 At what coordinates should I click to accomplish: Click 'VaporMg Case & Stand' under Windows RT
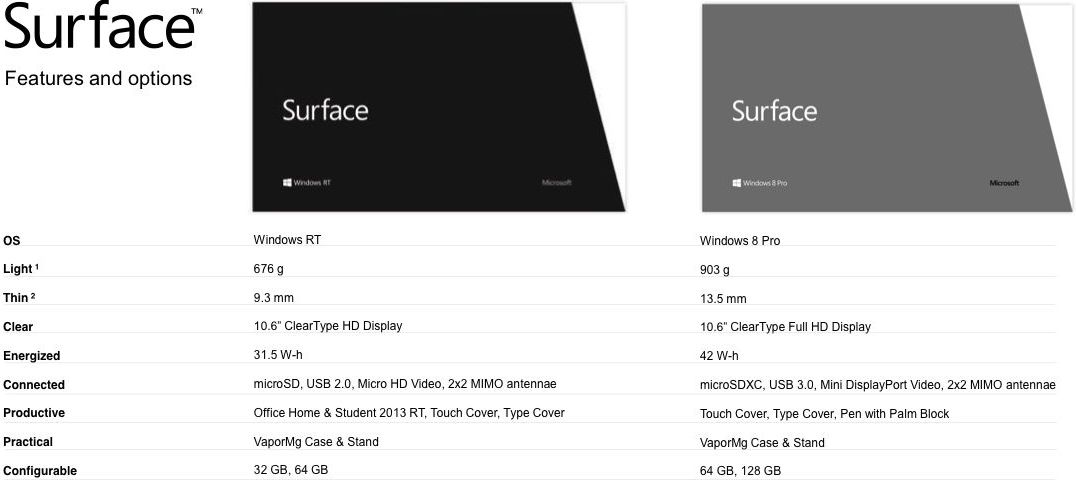pos(316,442)
